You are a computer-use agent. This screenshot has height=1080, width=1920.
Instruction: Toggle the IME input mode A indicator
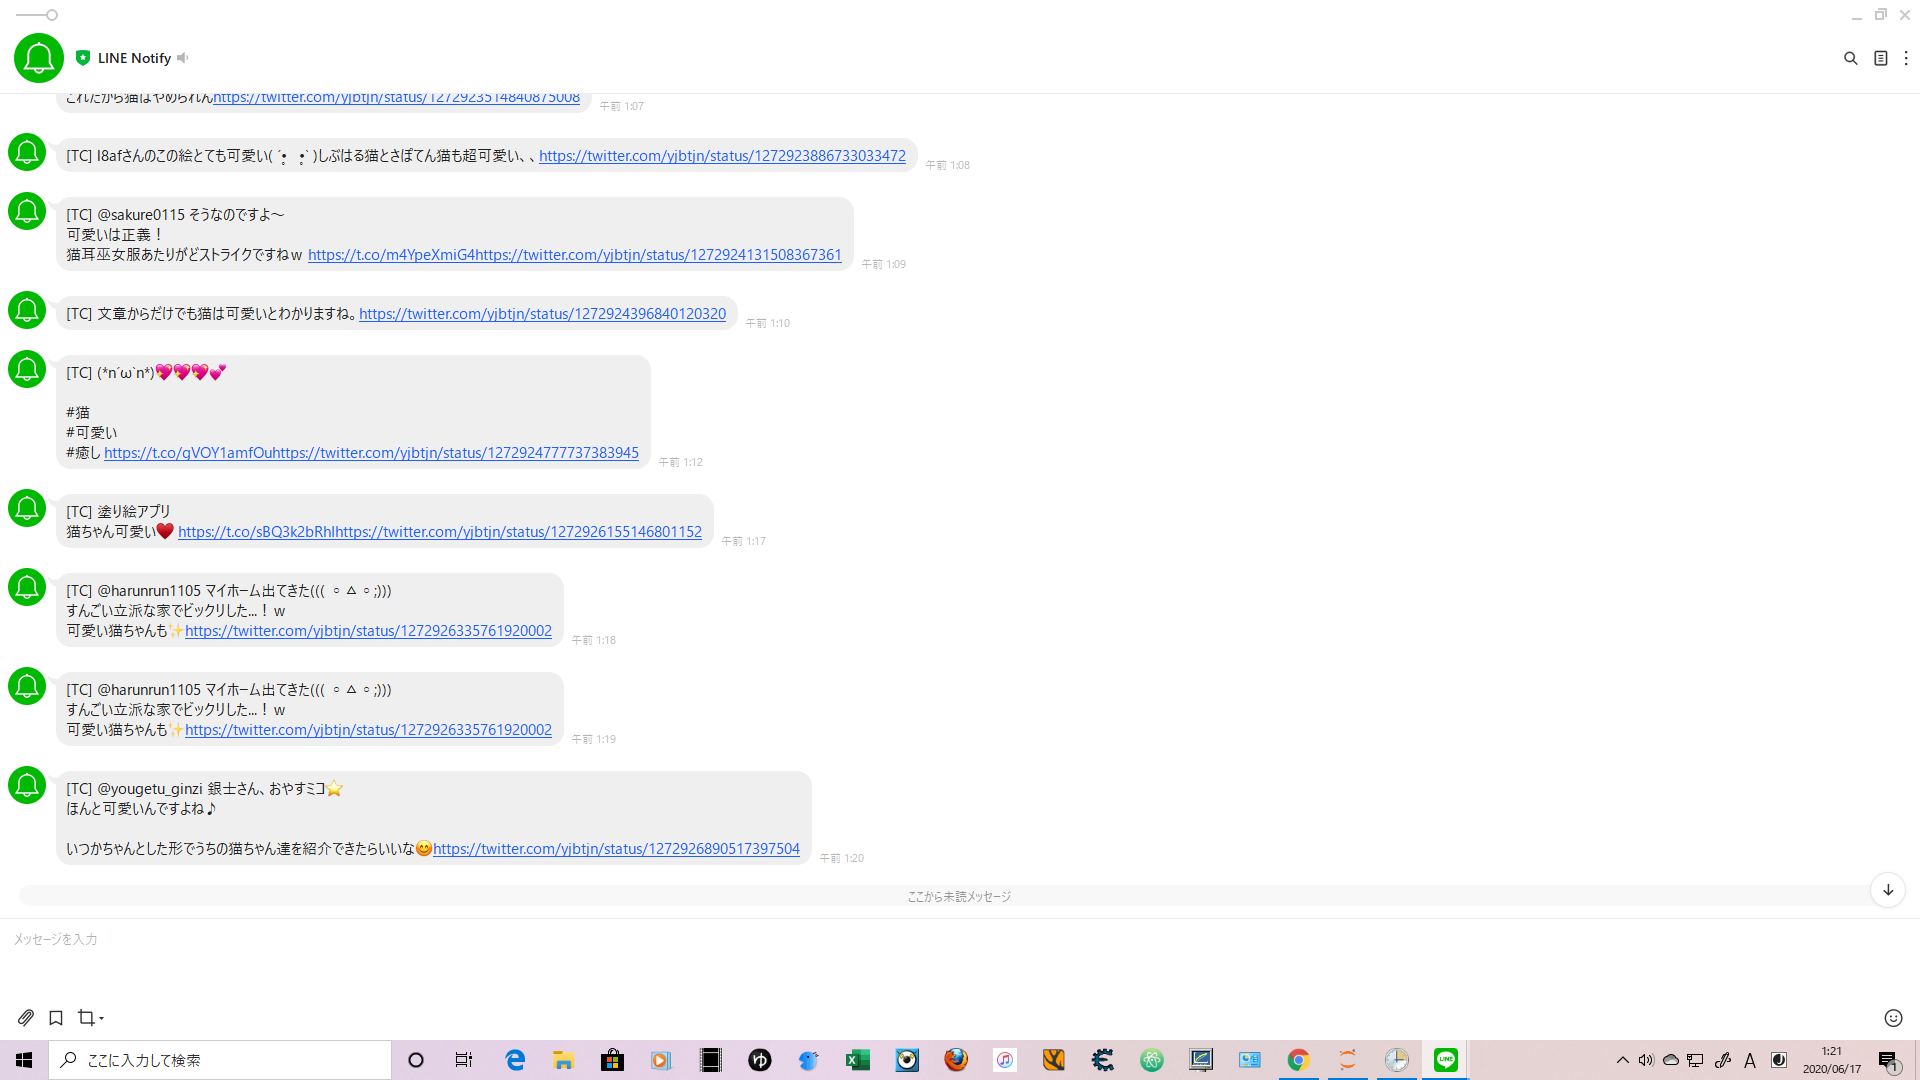[1750, 1060]
